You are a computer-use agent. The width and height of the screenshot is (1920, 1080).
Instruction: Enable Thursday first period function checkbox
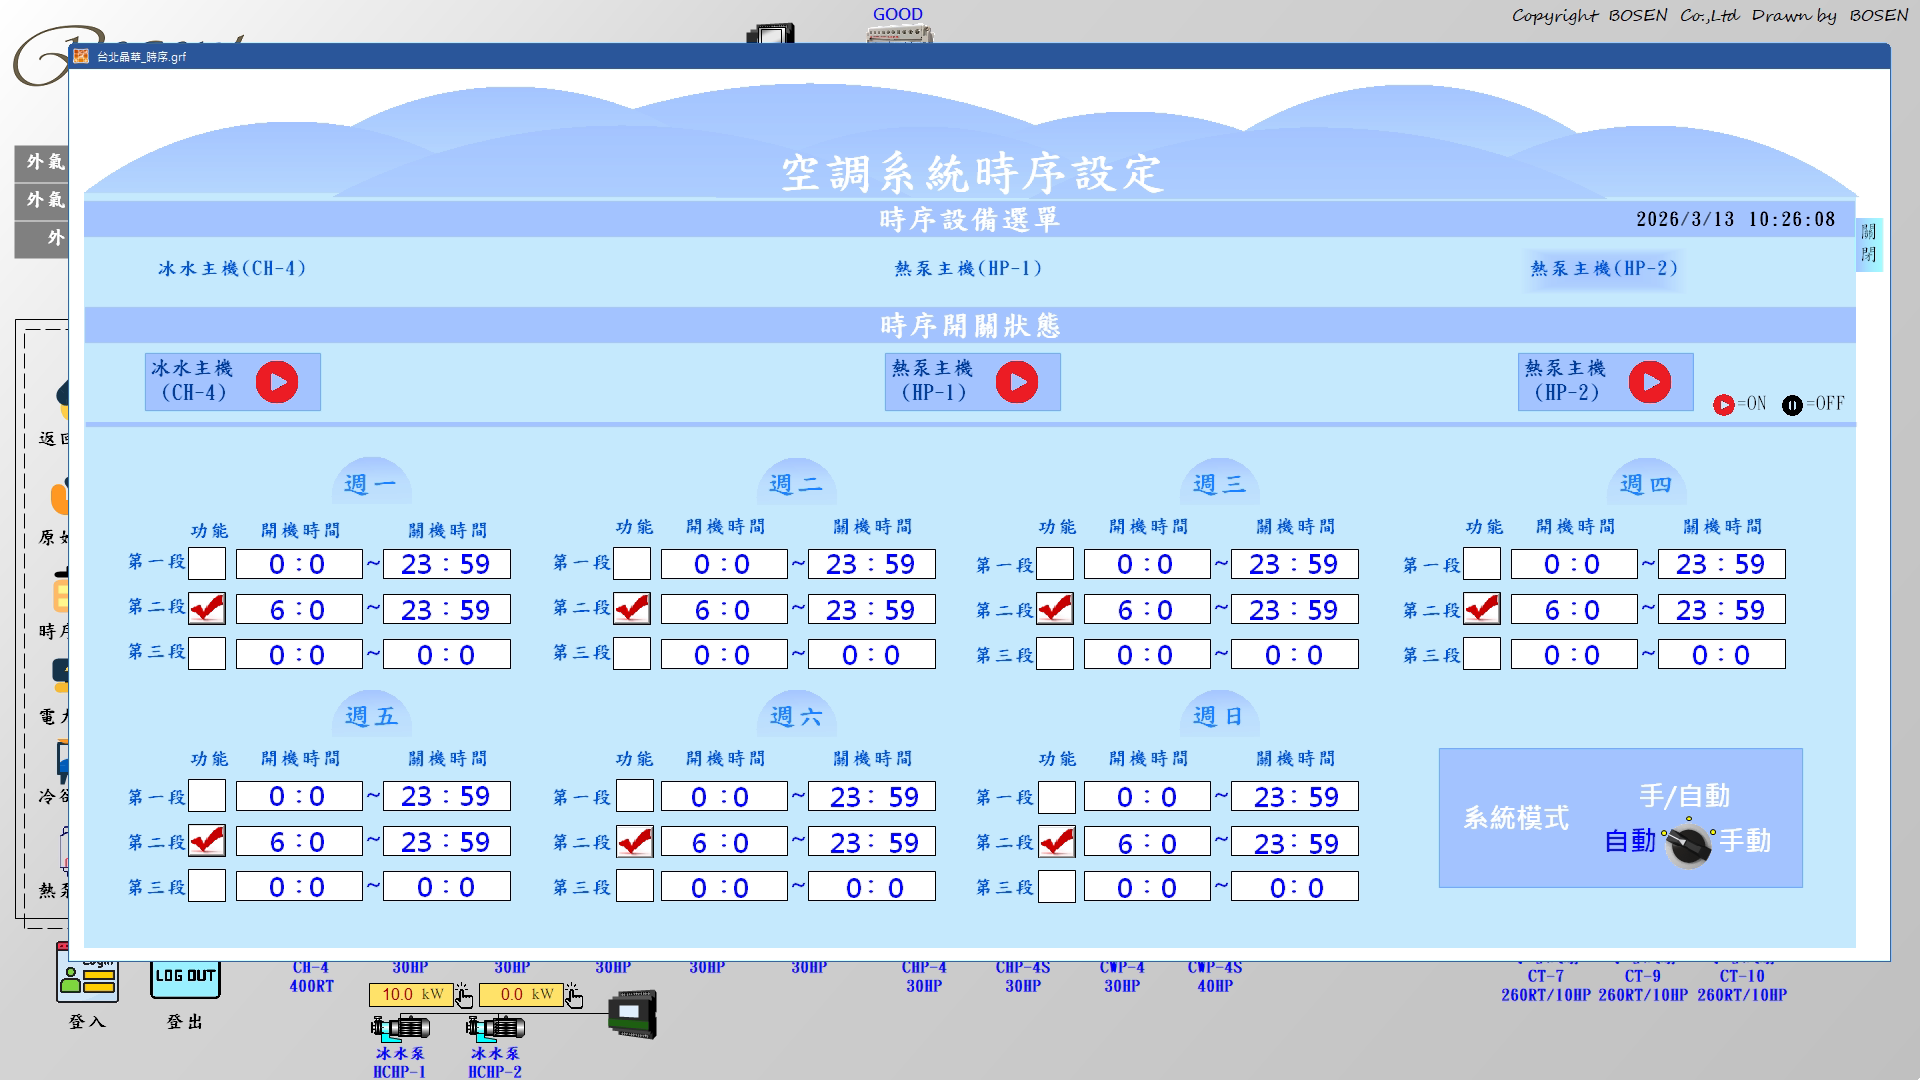[x=1482, y=564]
